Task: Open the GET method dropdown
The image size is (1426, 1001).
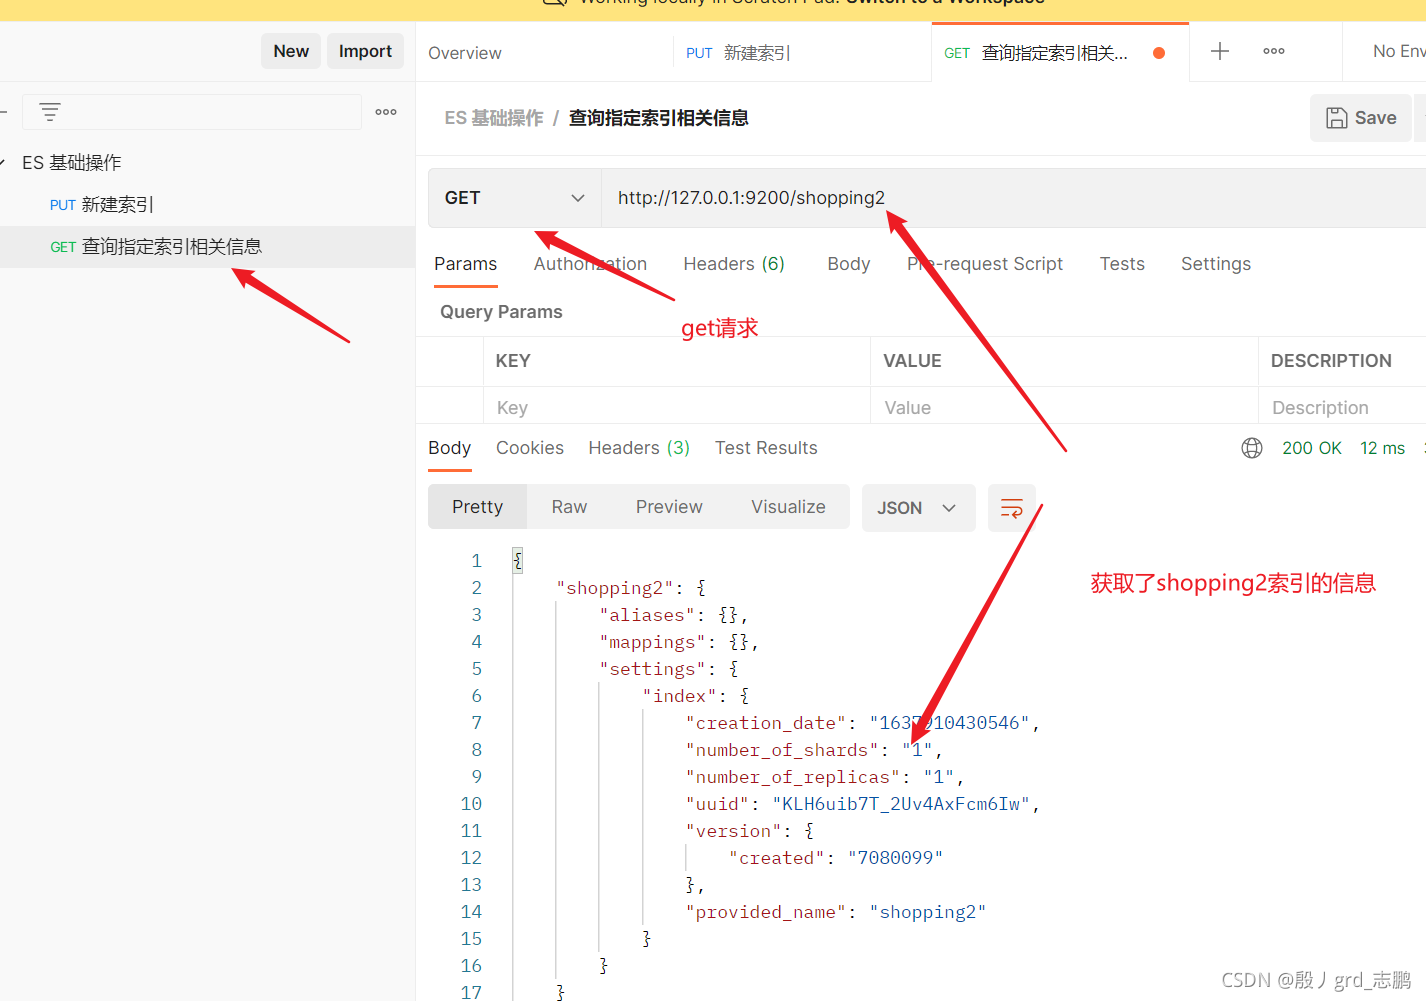Action: click(515, 198)
